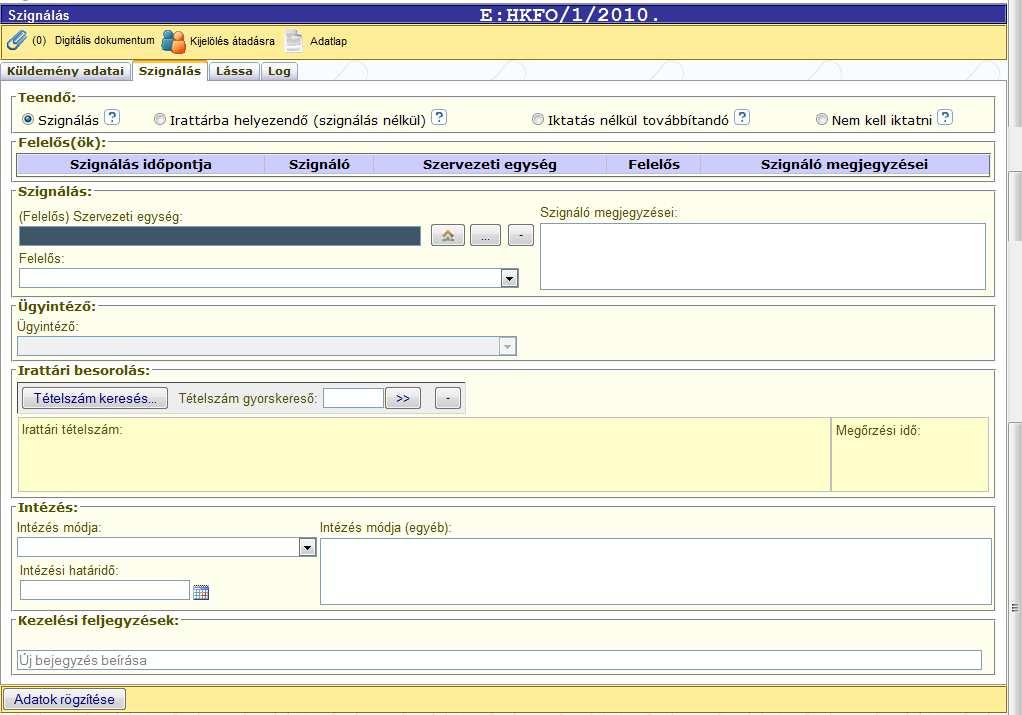1022x715 pixels.
Task: Click the Adatlap link text
Action: coord(328,41)
